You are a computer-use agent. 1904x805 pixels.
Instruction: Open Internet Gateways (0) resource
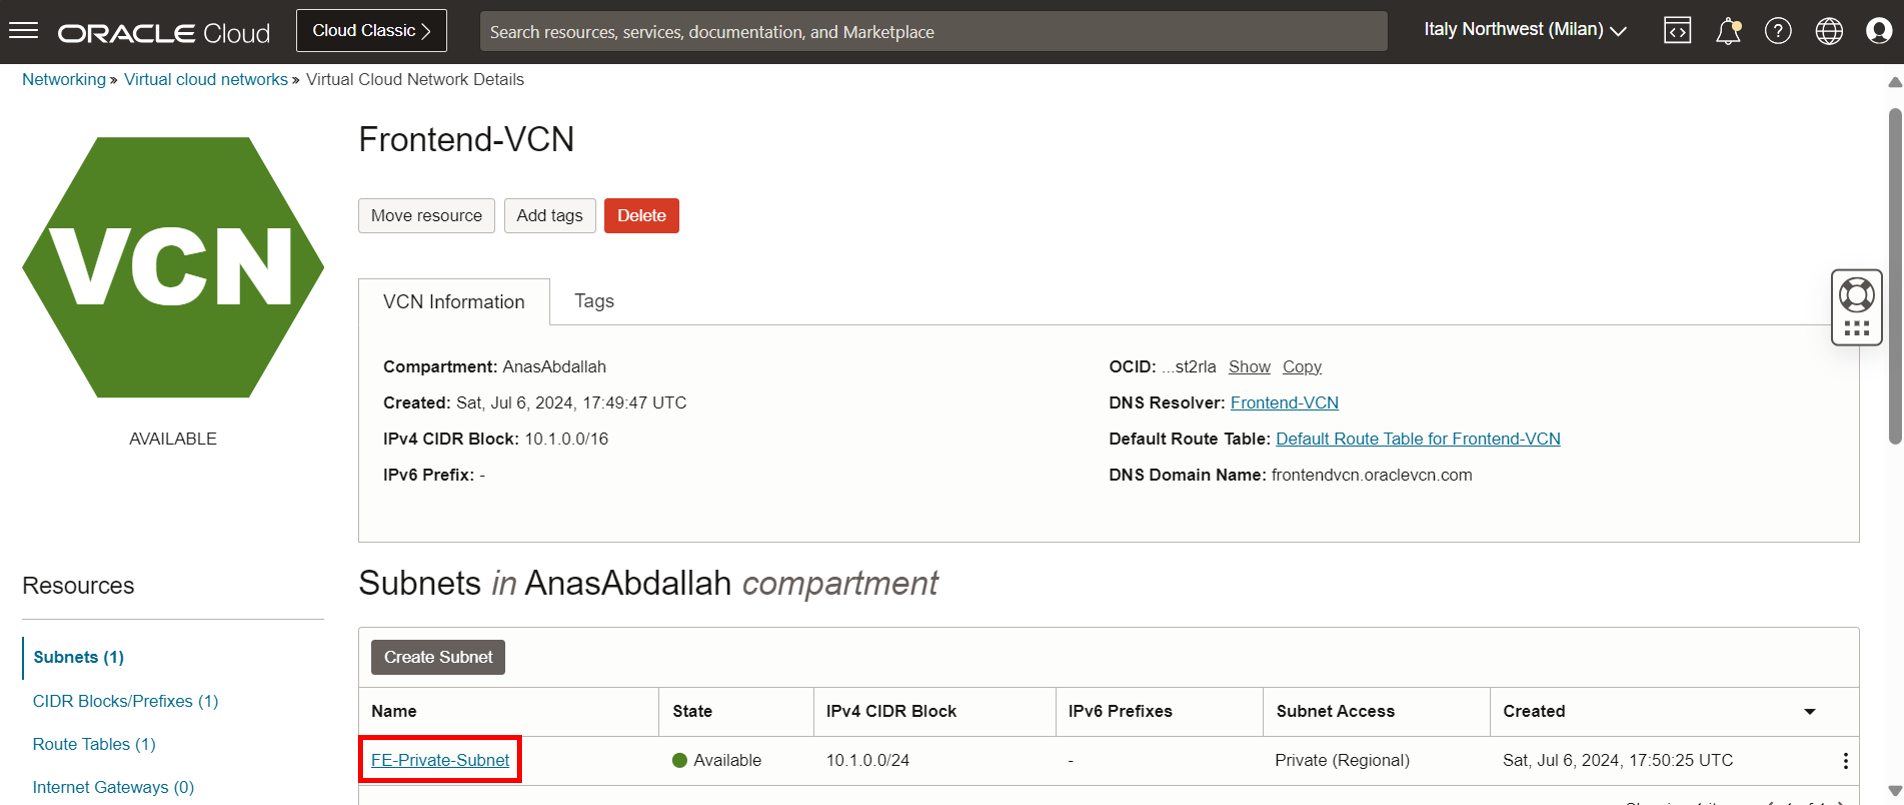point(113,787)
